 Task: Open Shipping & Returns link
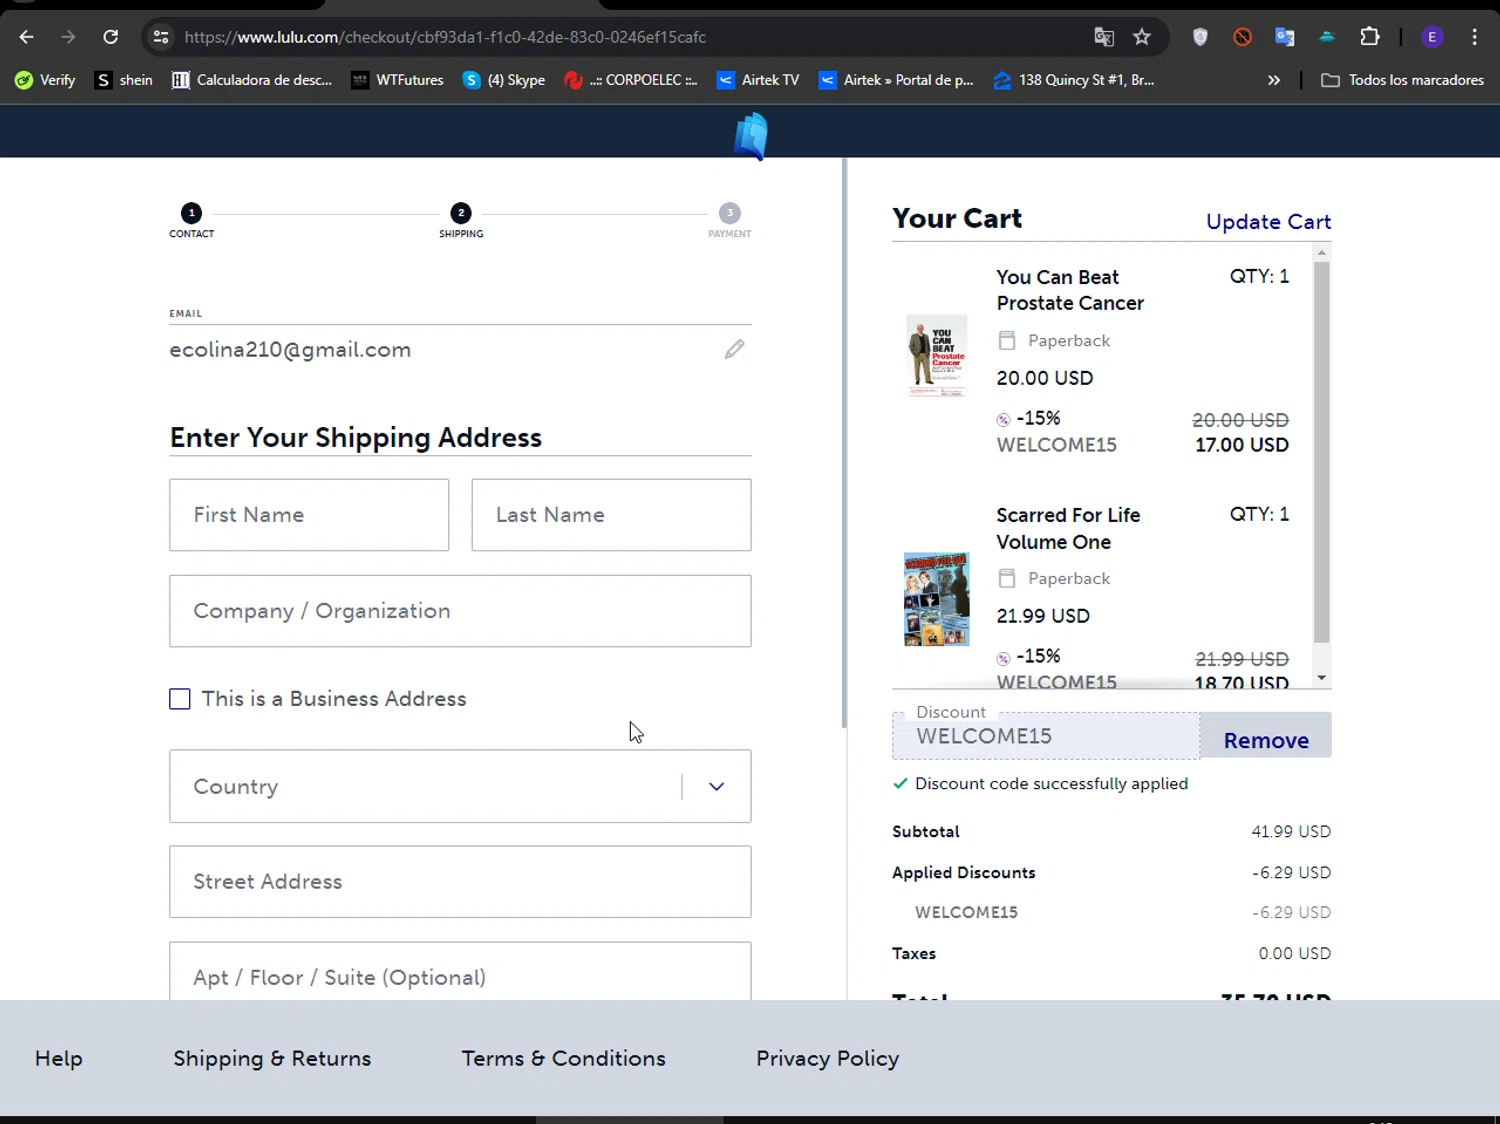[272, 1058]
